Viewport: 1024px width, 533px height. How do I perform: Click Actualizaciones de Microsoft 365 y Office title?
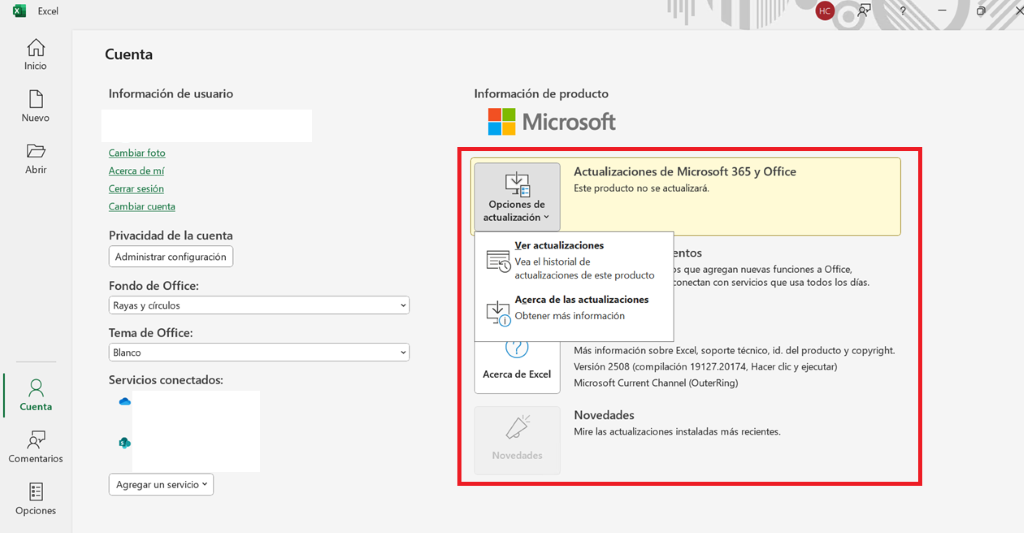(x=685, y=171)
